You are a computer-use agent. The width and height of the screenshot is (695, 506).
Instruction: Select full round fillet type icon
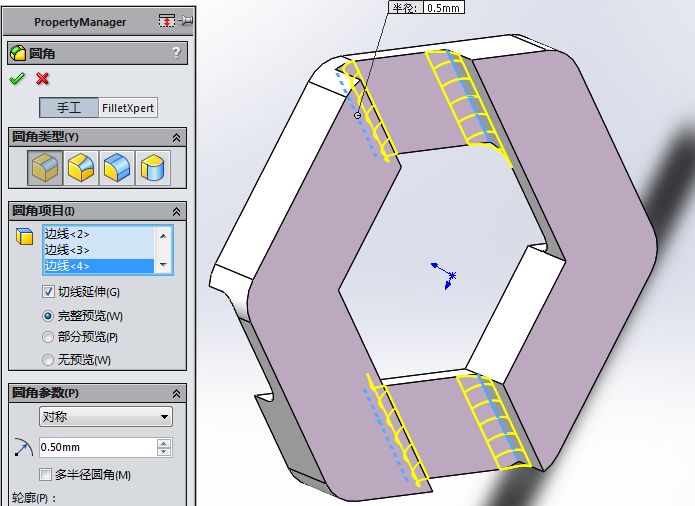tap(153, 167)
